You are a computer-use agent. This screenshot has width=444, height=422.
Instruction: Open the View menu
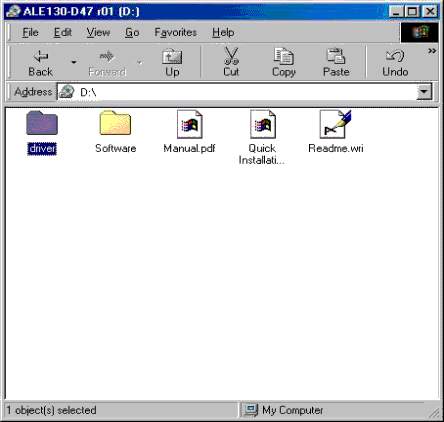[x=98, y=32]
